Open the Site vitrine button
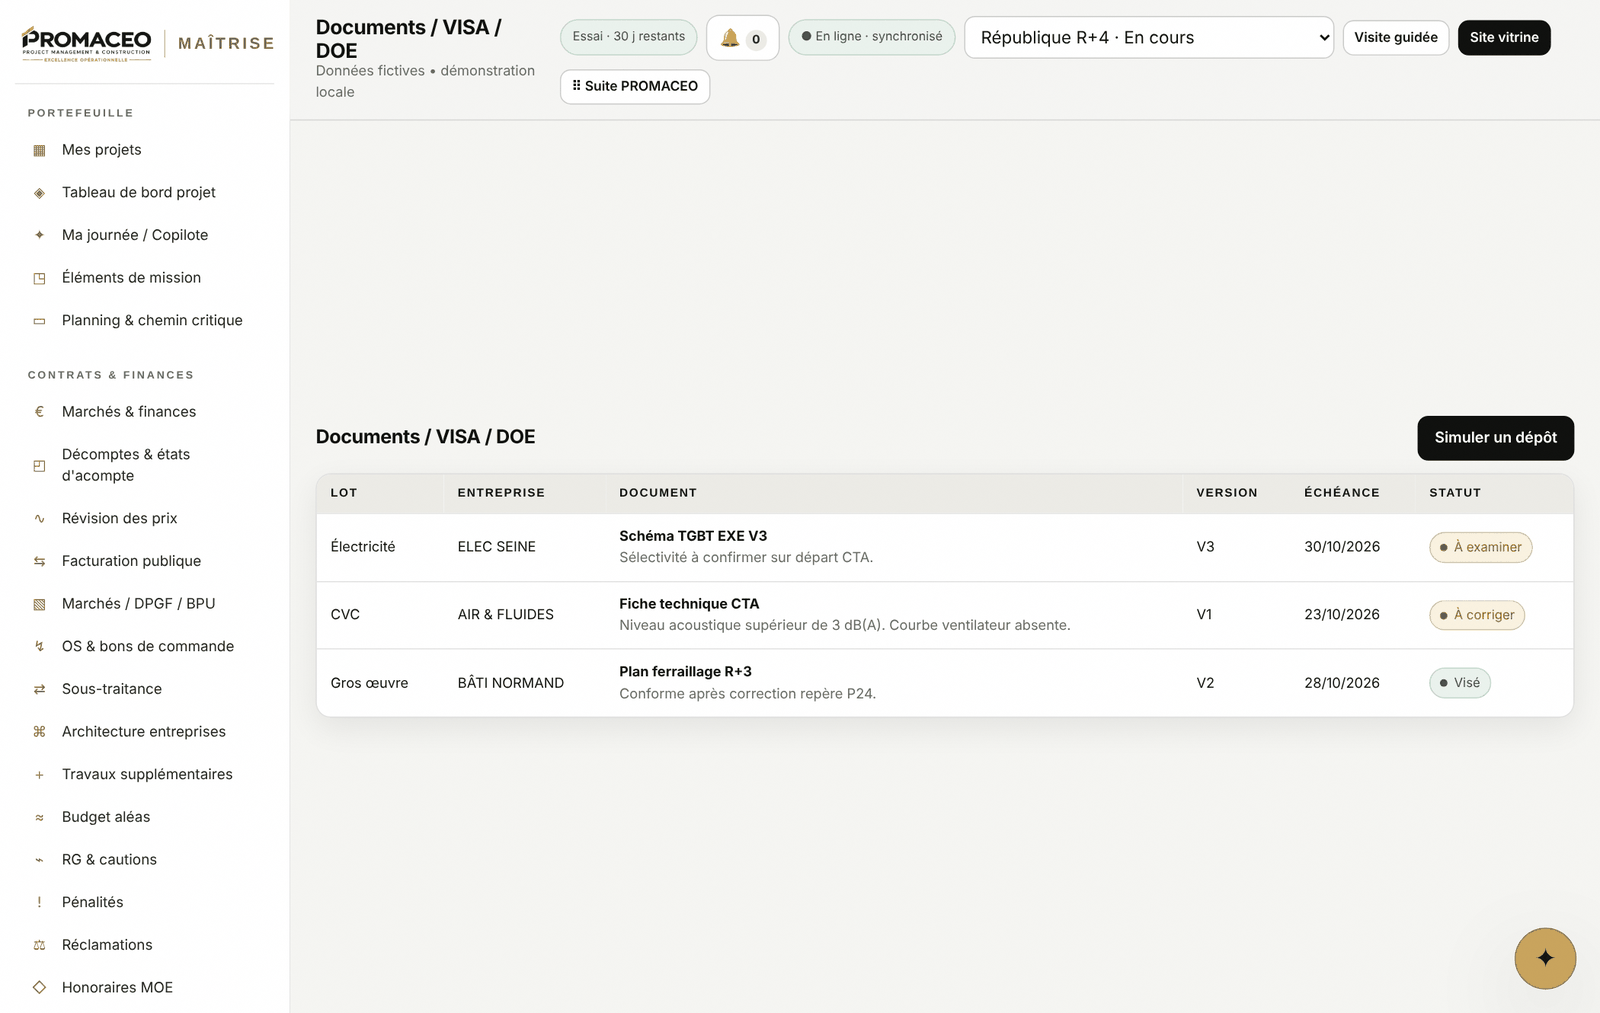The height and width of the screenshot is (1013, 1600). pyautogui.click(x=1504, y=38)
